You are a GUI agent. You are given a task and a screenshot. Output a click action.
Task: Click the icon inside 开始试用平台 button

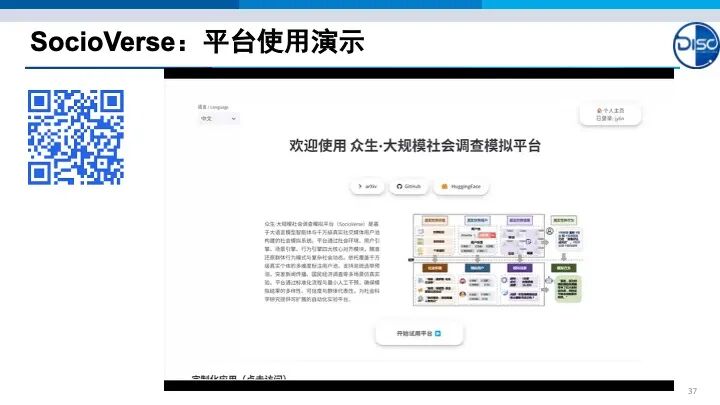tap(437, 332)
